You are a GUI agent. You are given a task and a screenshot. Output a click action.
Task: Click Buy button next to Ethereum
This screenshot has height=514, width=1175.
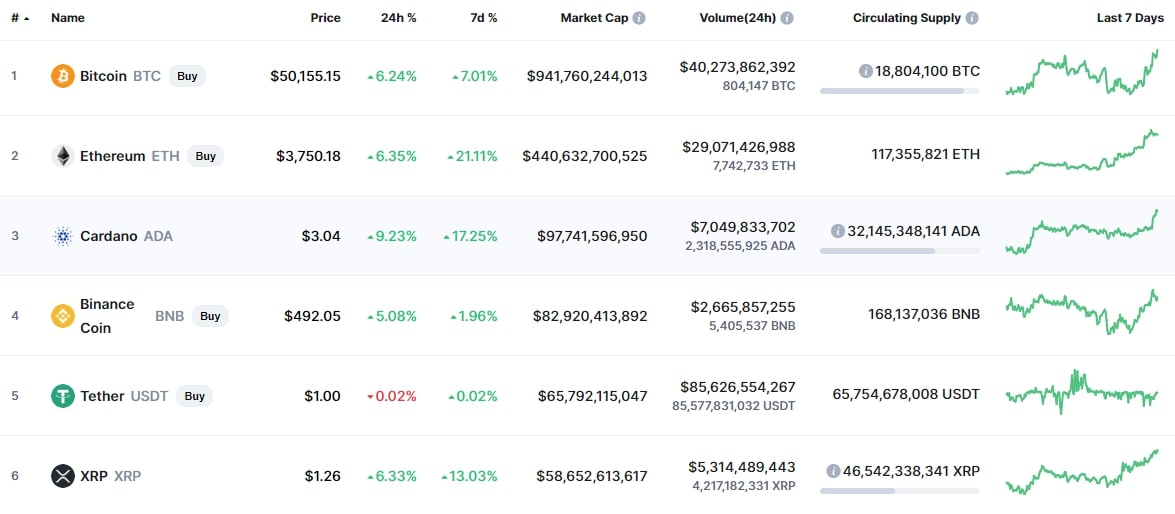[x=205, y=156]
